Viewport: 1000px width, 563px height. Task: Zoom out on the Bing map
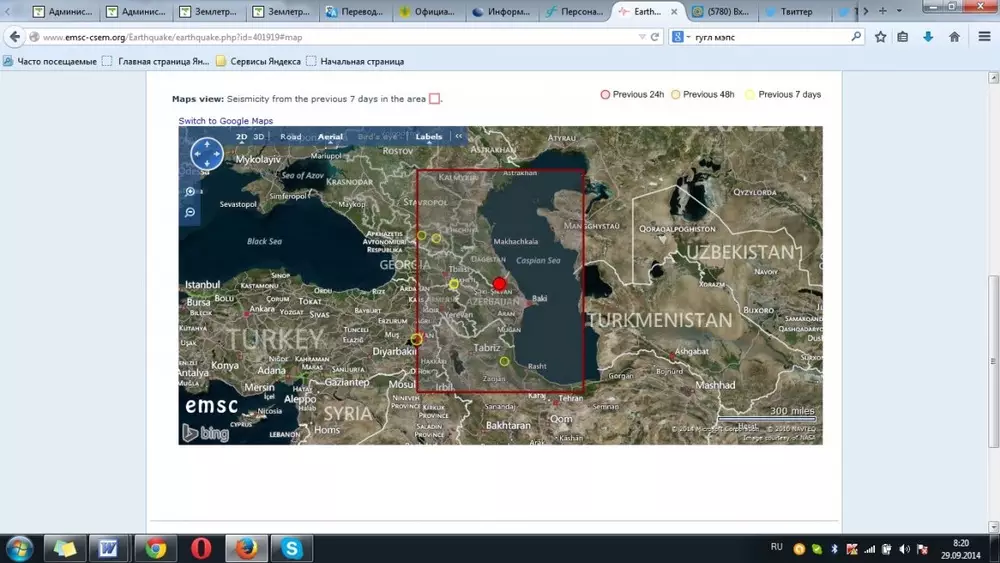click(x=190, y=213)
